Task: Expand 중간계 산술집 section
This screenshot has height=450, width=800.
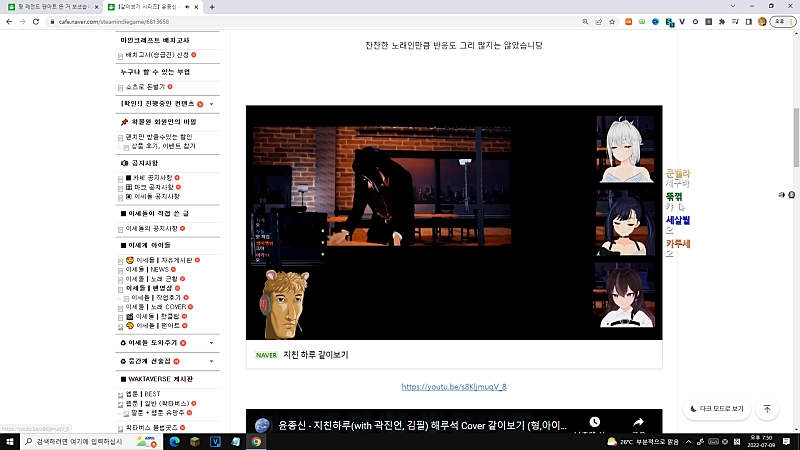Action: (212, 361)
